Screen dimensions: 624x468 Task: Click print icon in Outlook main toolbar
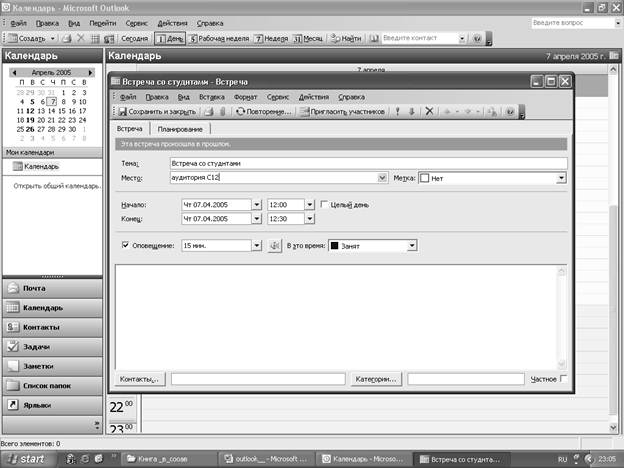67,38
